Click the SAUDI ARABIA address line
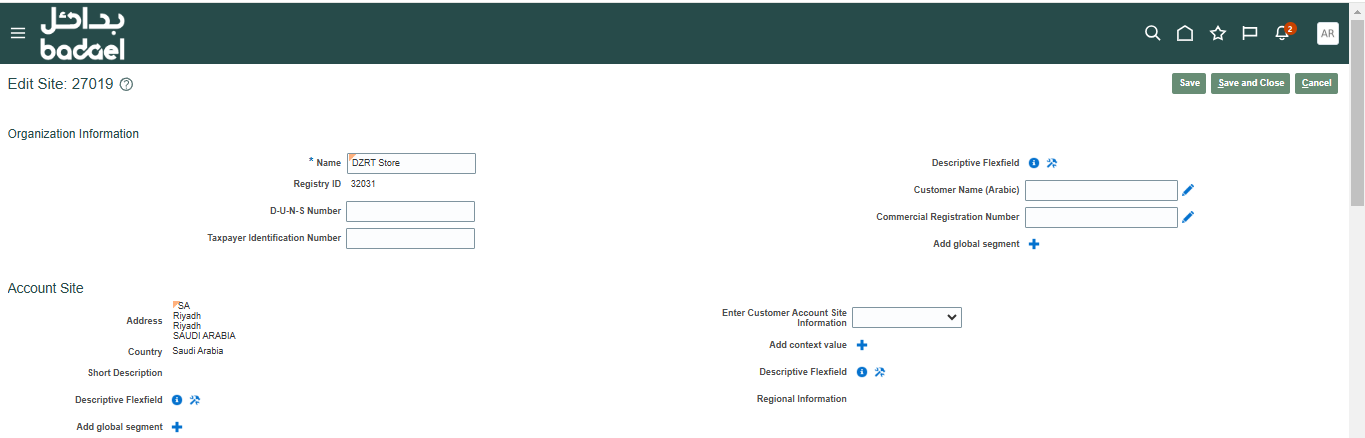This screenshot has height=438, width=1365. (x=204, y=336)
